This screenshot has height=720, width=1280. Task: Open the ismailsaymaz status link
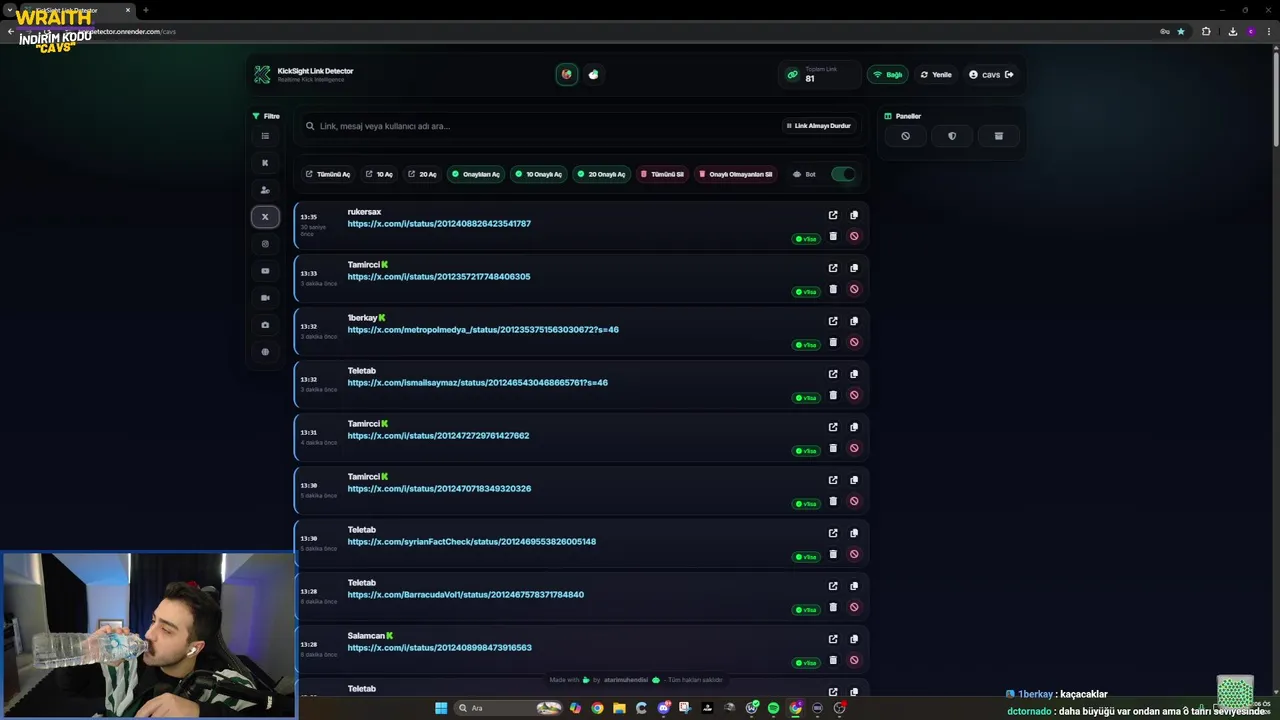pos(477,383)
